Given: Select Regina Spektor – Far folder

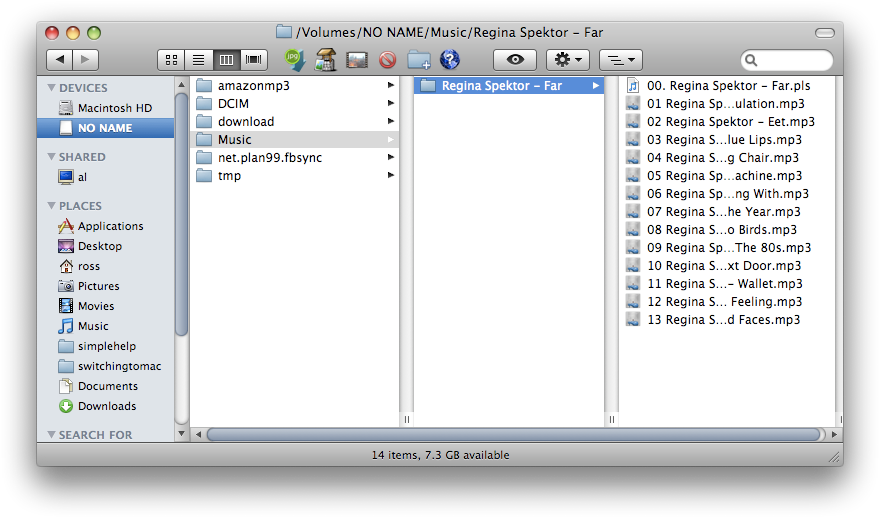Looking at the screenshot, I should coord(509,86).
